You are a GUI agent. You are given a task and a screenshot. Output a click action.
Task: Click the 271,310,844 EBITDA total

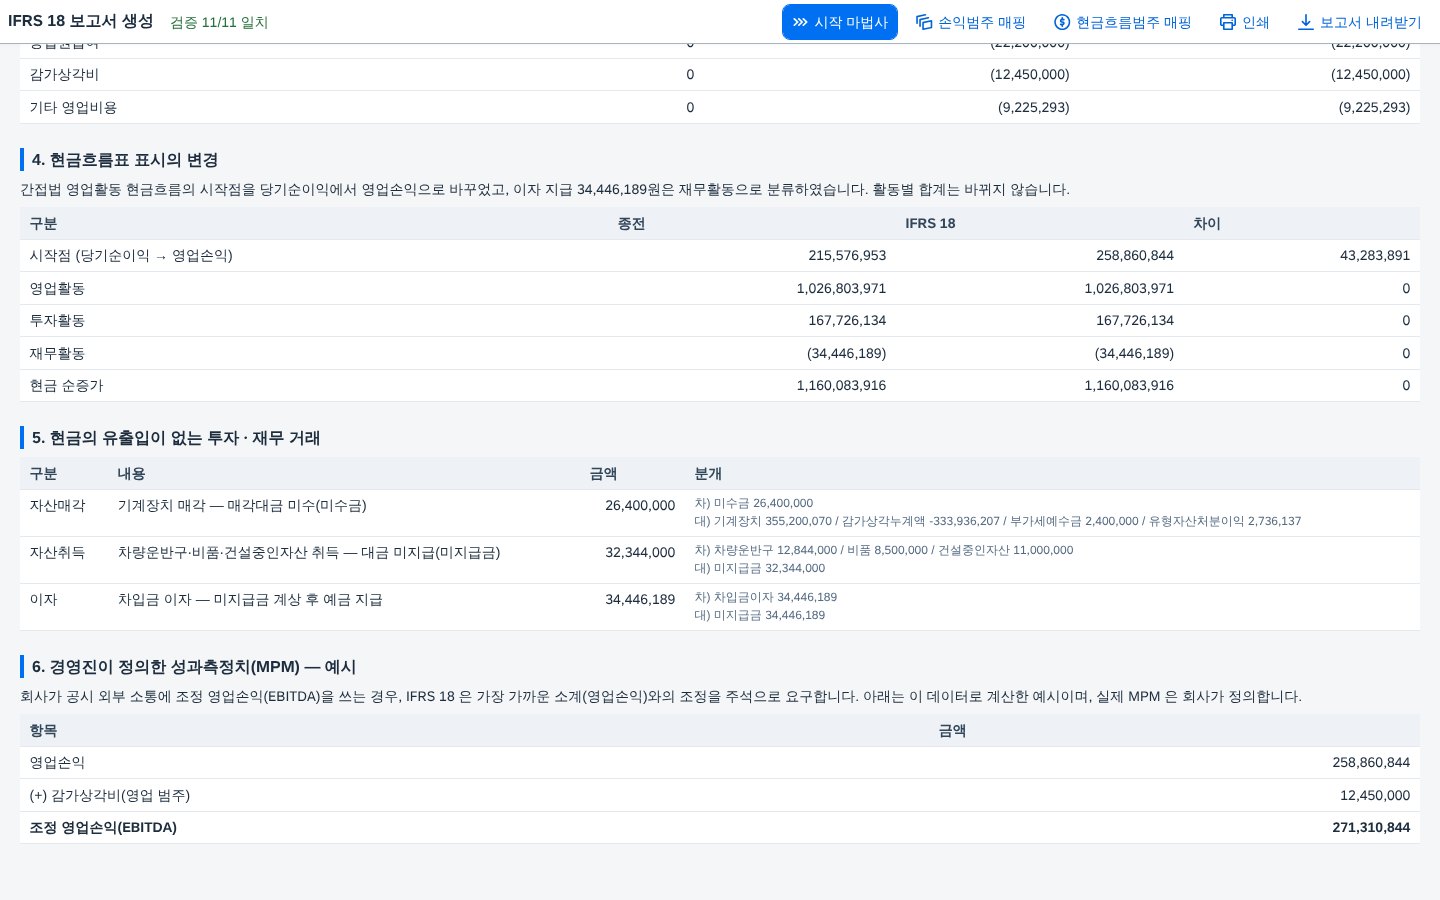pyautogui.click(x=1371, y=828)
